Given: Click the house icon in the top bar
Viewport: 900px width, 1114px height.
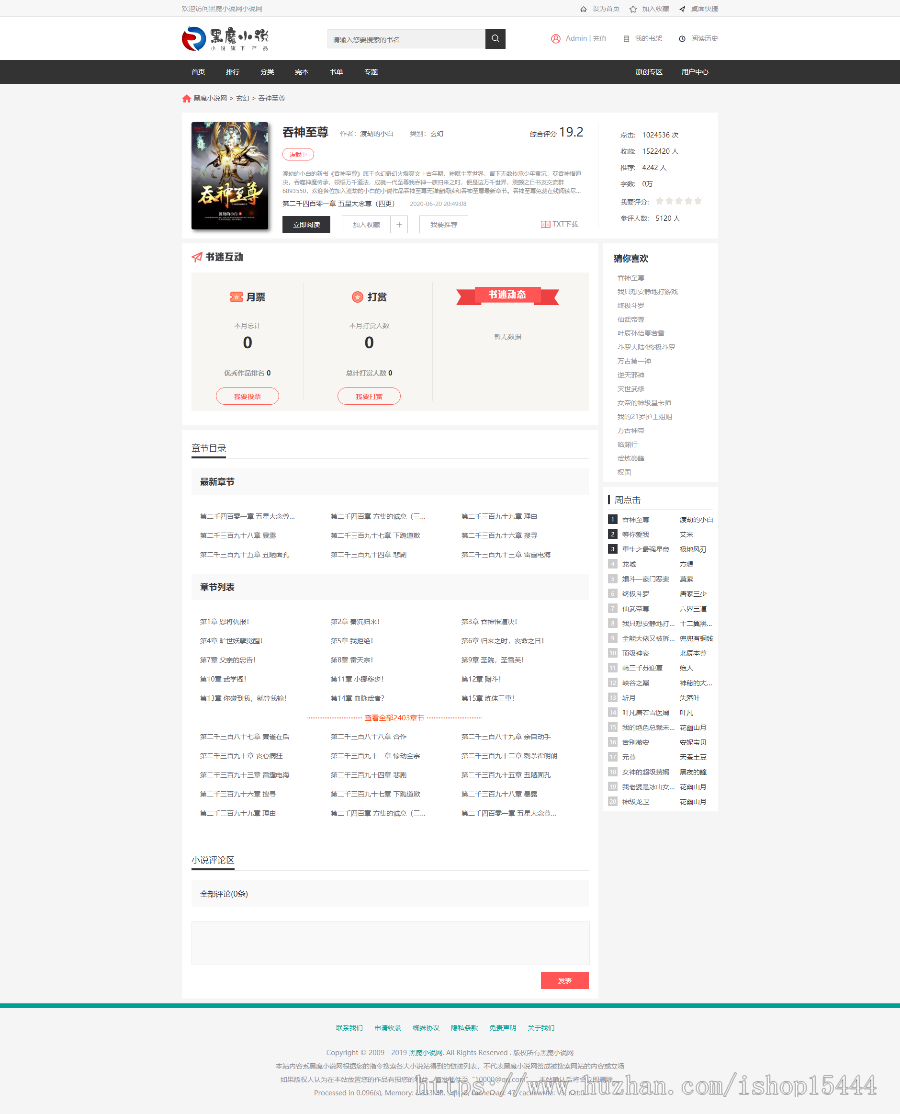Looking at the screenshot, I should click(x=583, y=9).
